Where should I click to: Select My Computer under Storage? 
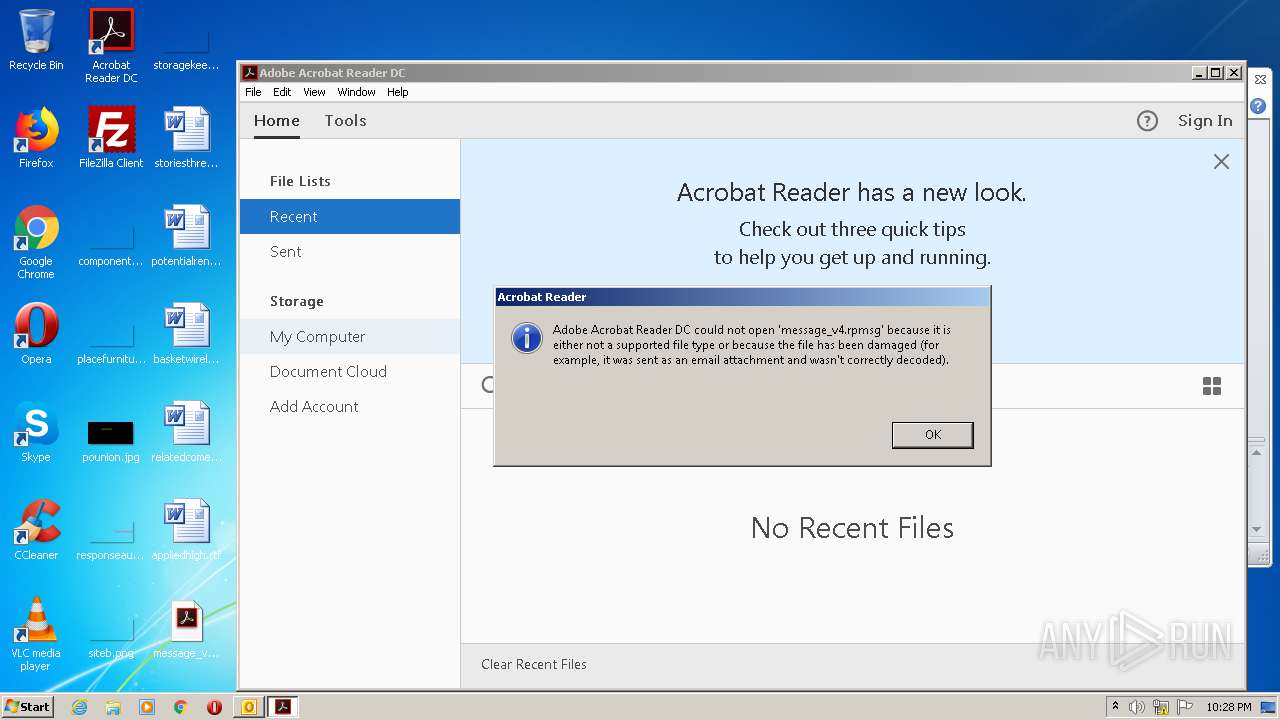[350, 337]
